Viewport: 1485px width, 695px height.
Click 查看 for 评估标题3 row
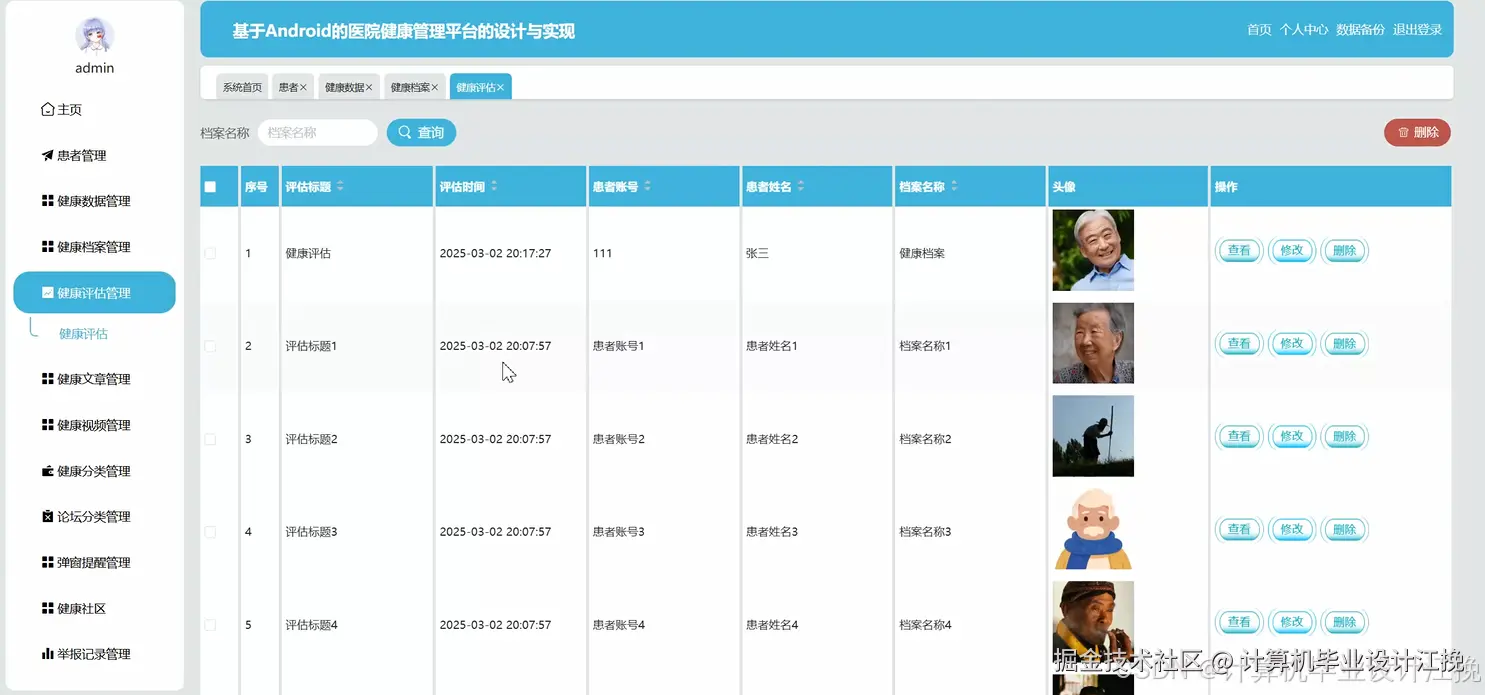1239,530
